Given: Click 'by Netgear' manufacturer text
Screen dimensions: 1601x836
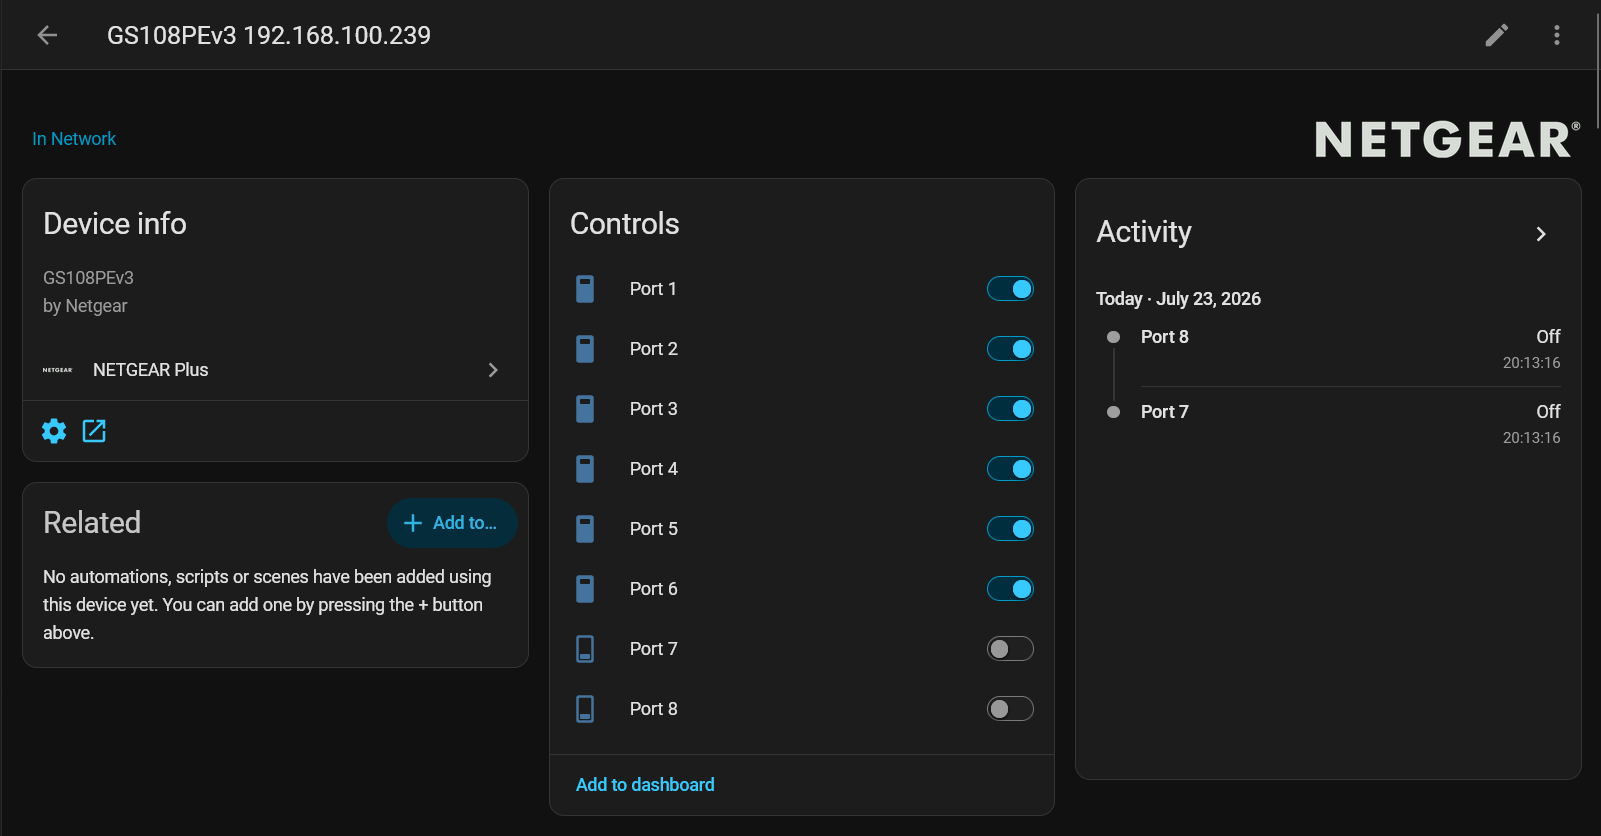Looking at the screenshot, I should click(x=85, y=306).
